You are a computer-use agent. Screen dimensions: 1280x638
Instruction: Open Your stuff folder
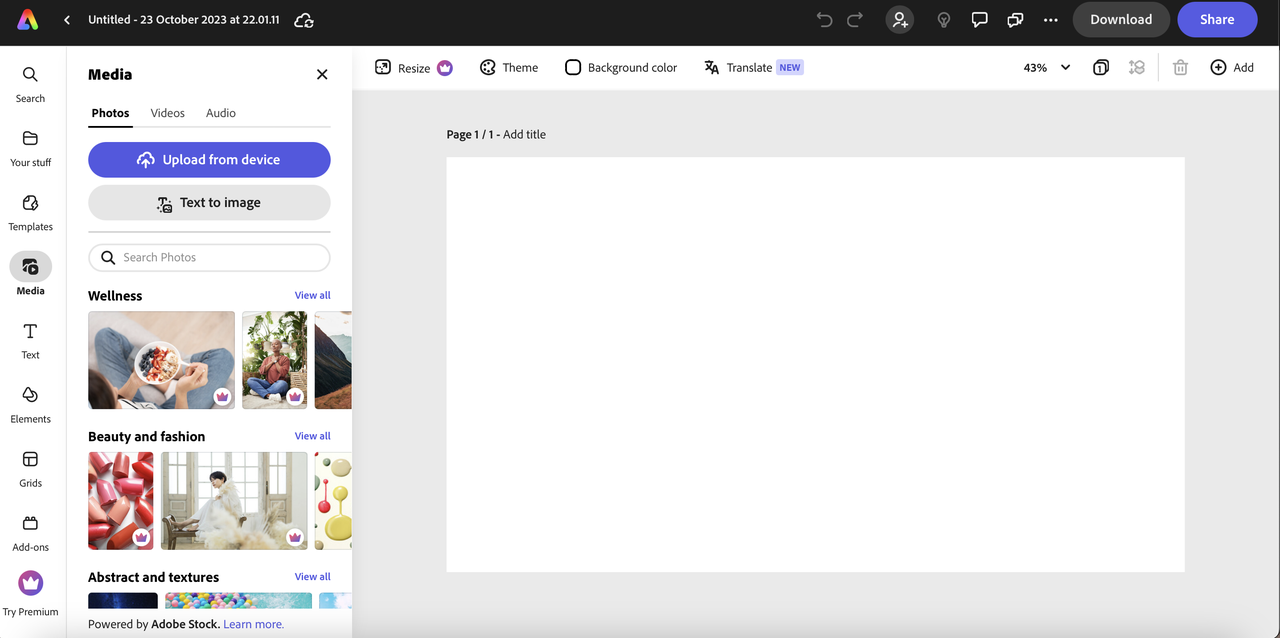[x=30, y=148]
